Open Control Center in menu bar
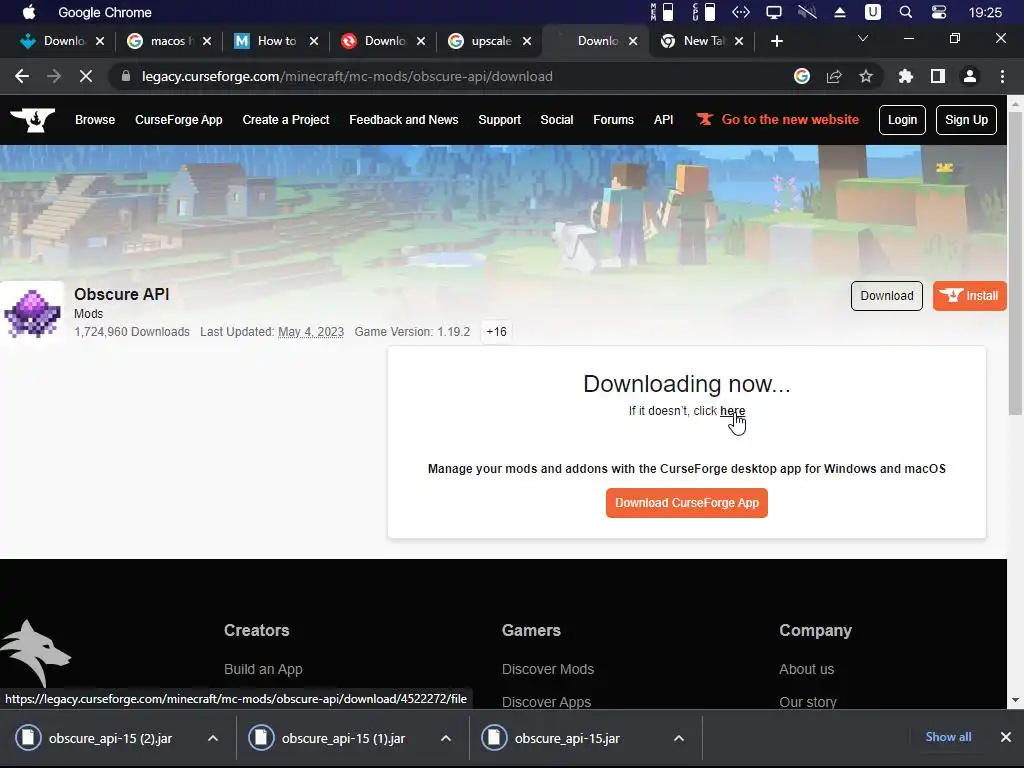The height and width of the screenshot is (768, 1024). 938,12
